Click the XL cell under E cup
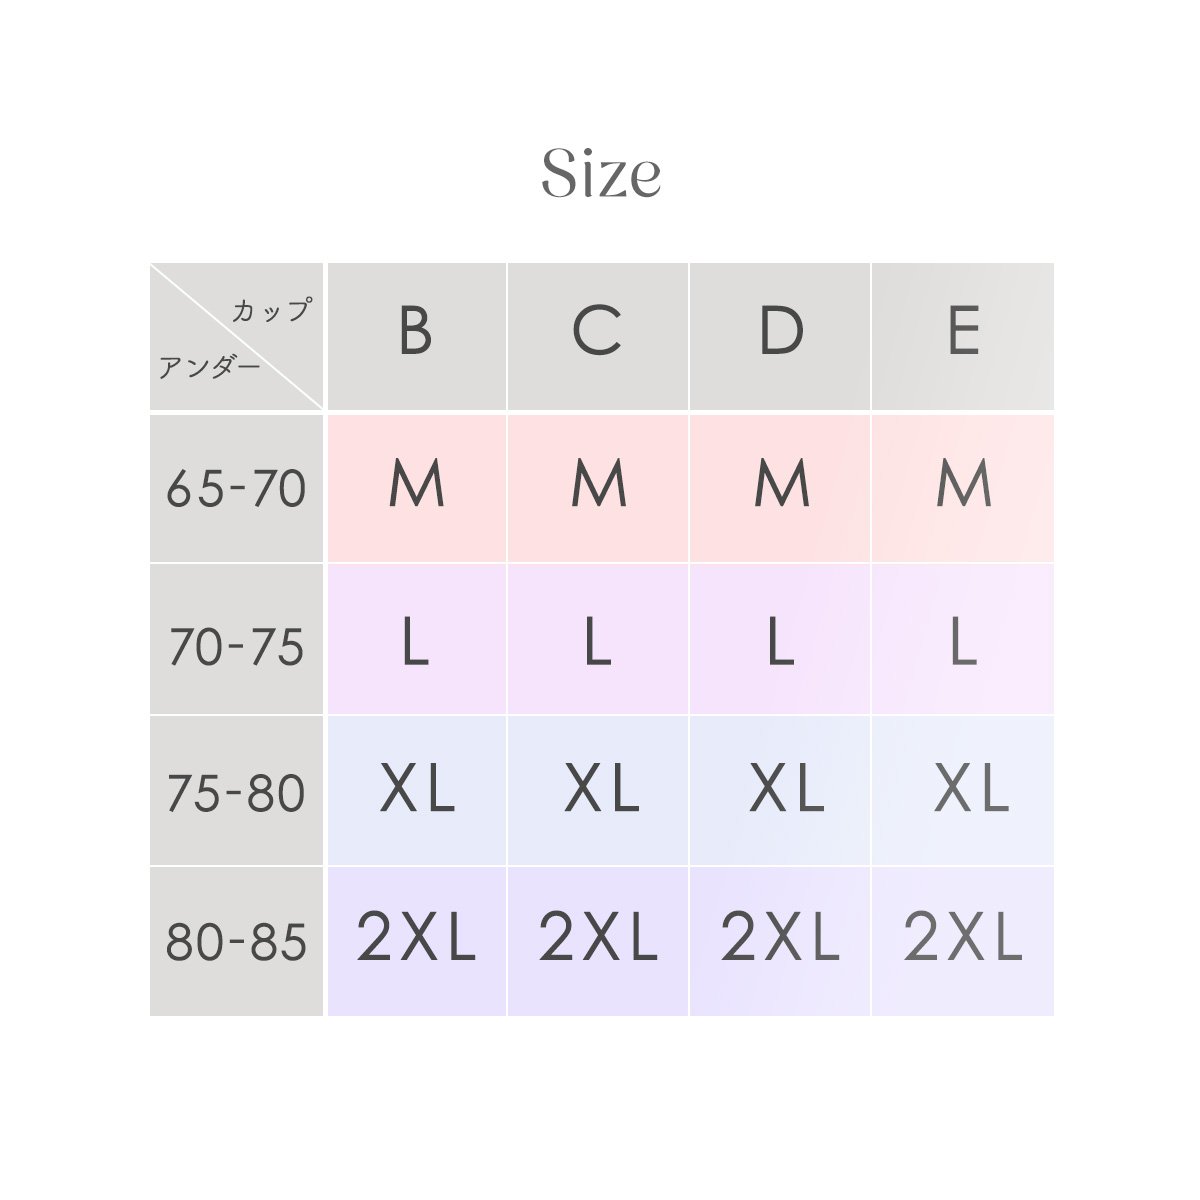This screenshot has width=1200, height=1200. 963,791
